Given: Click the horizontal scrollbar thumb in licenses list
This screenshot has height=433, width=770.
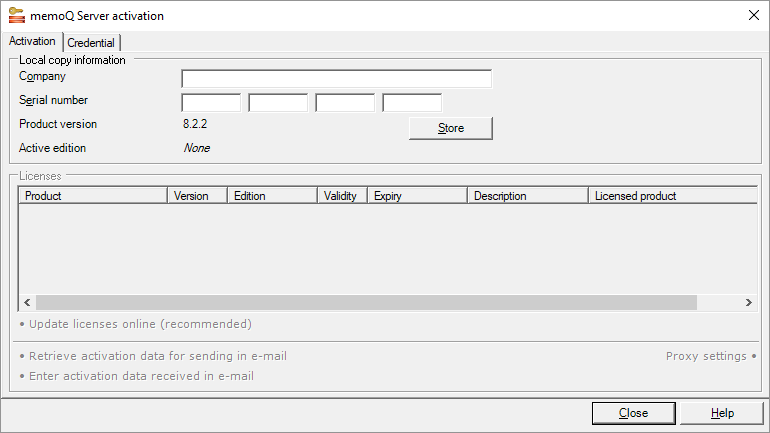Looking at the screenshot, I should point(366,302).
